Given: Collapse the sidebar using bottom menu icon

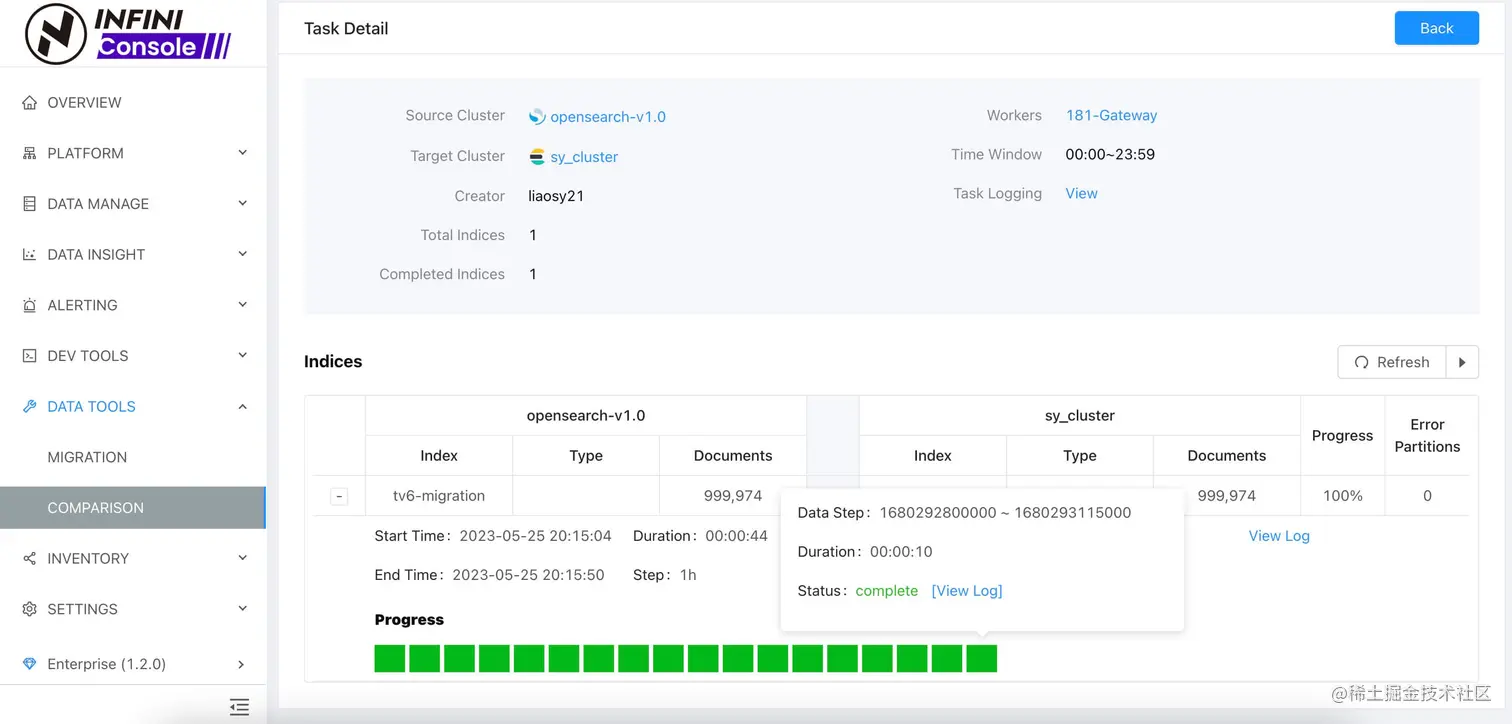Looking at the screenshot, I should pyautogui.click(x=239, y=707).
